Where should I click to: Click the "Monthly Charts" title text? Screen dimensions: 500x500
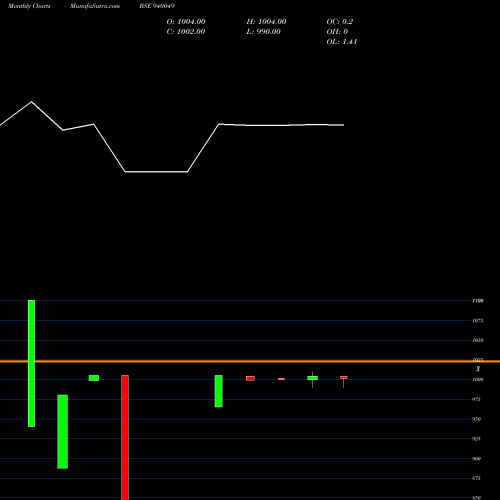pyautogui.click(x=29, y=6)
